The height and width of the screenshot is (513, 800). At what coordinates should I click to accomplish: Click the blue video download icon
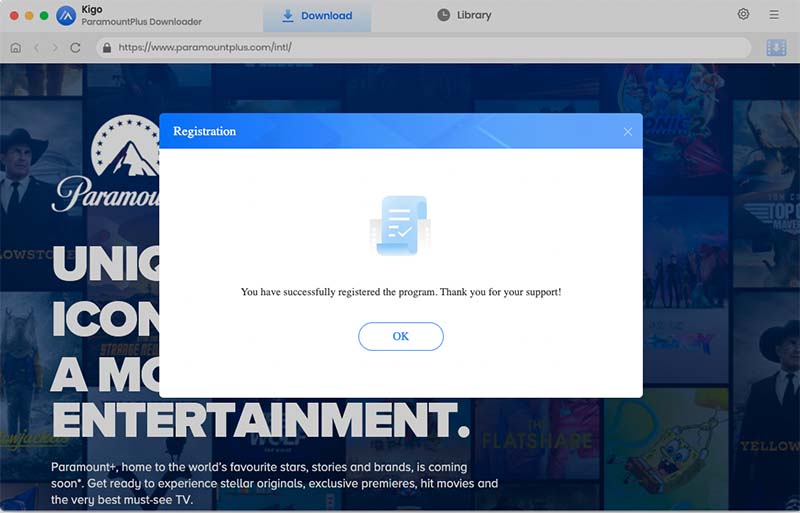pos(776,48)
